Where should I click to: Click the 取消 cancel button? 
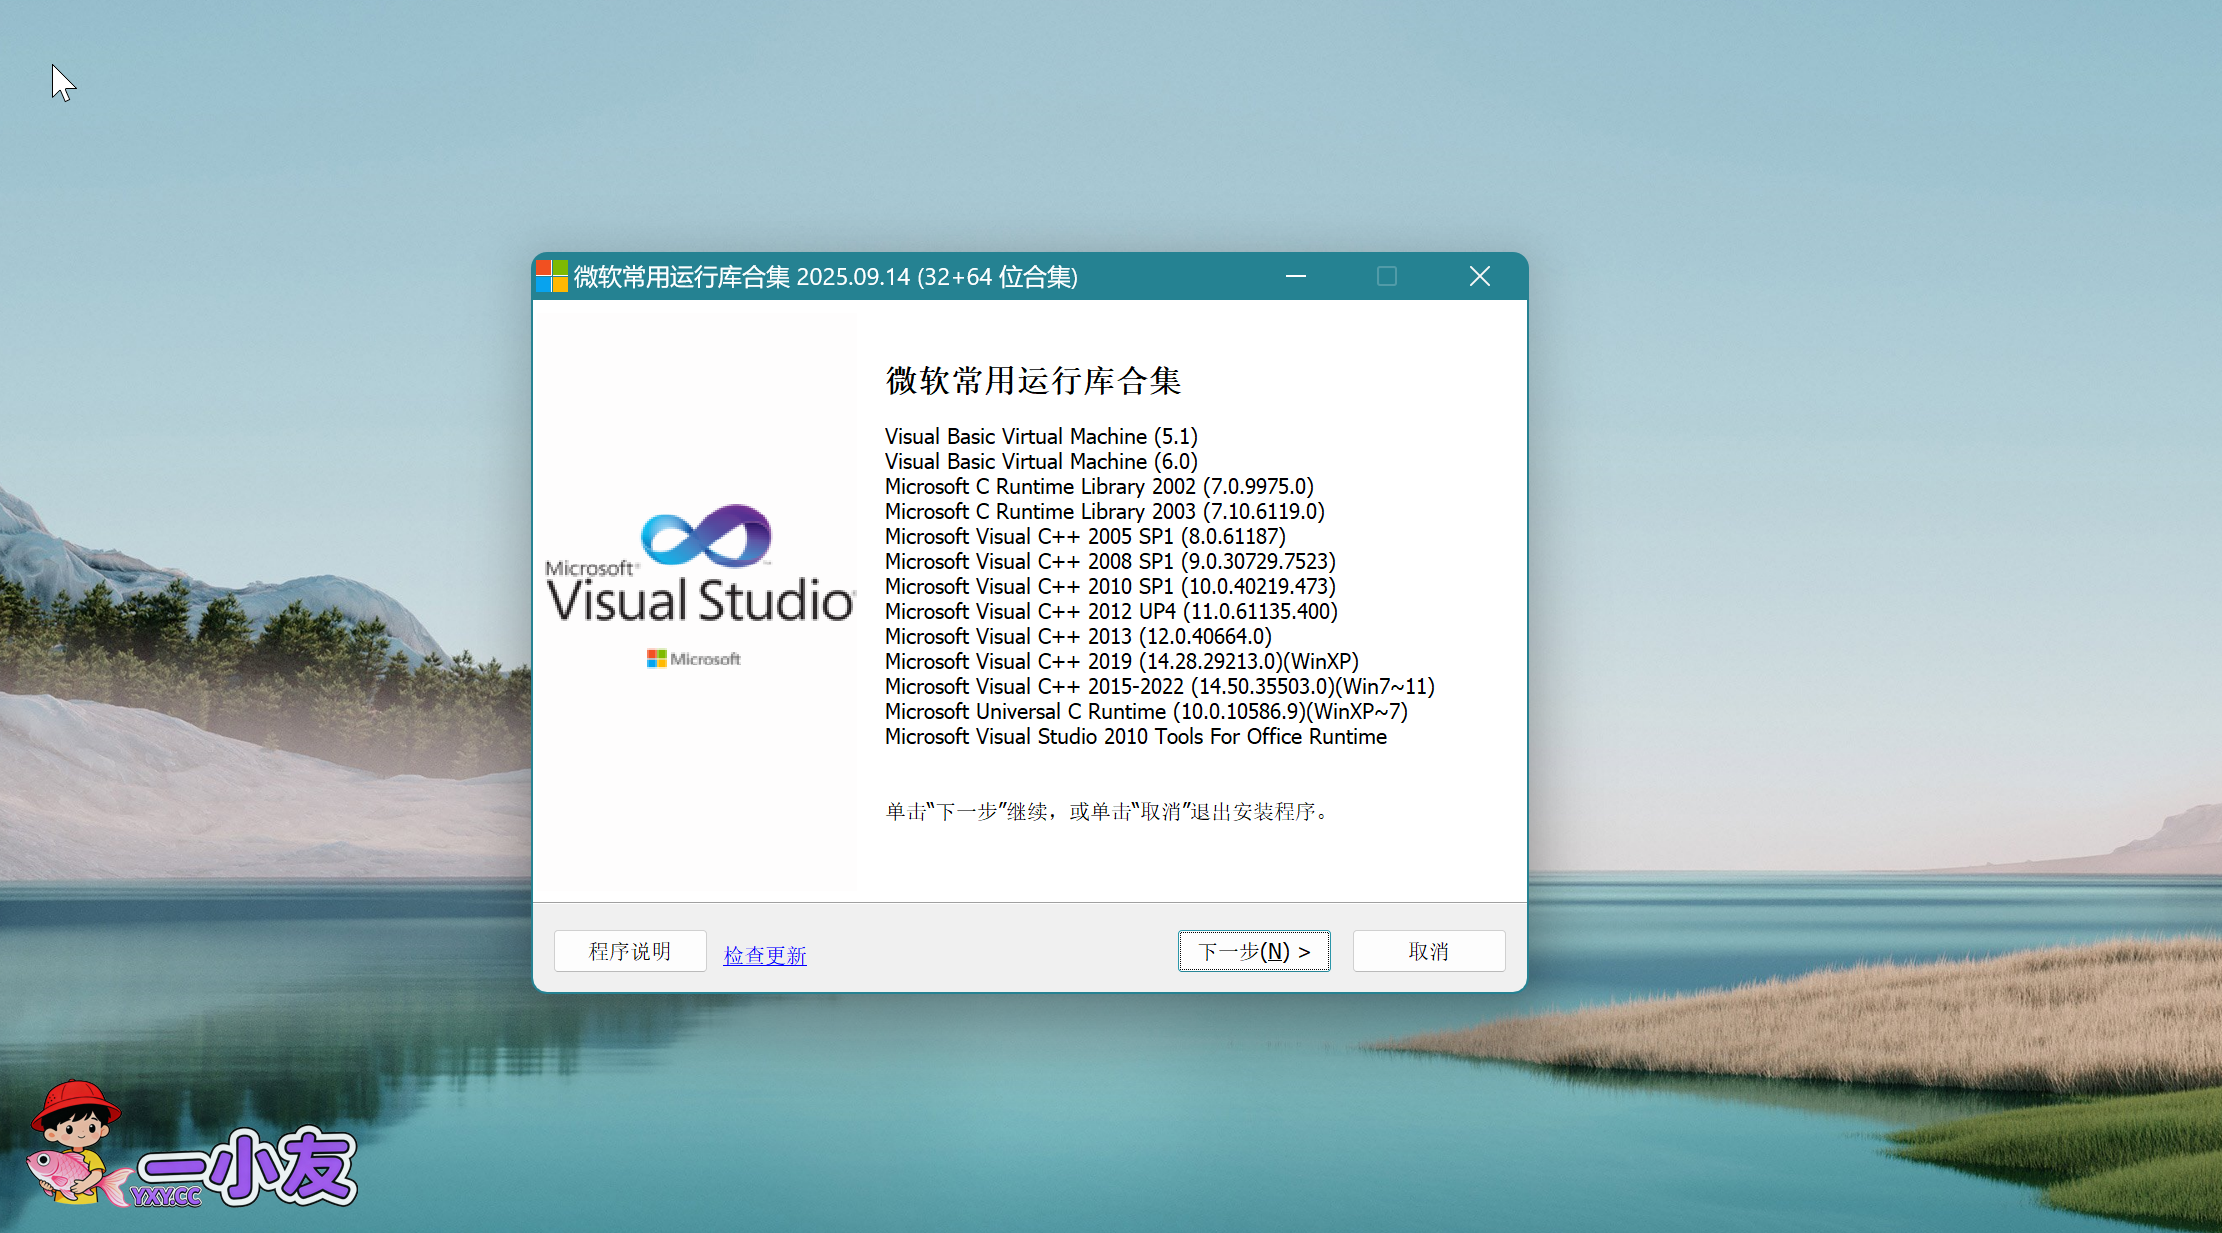tap(1428, 951)
